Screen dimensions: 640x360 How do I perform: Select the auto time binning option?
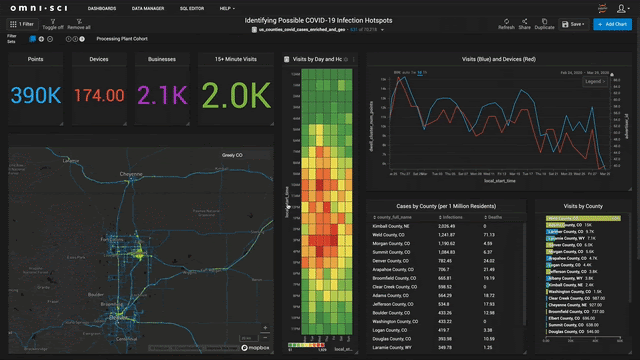click(x=406, y=72)
